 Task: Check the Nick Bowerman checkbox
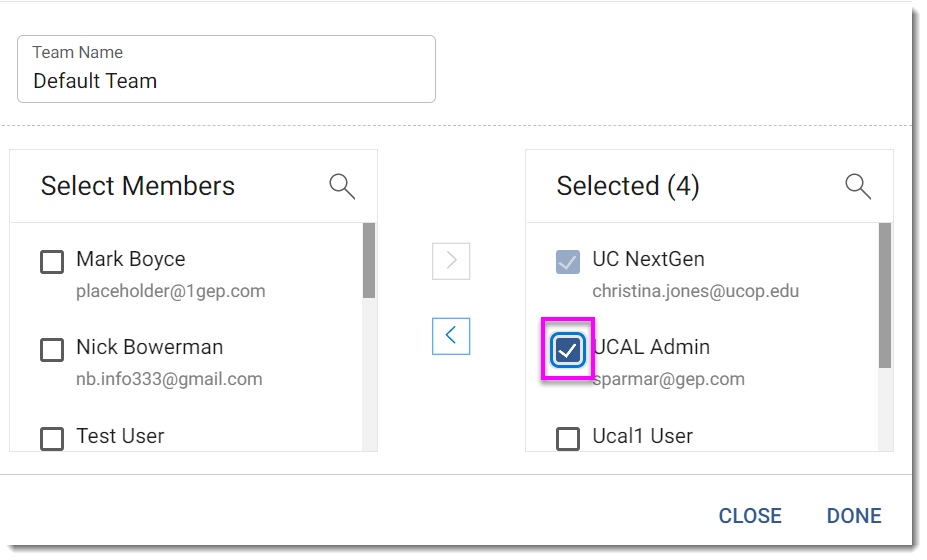(52, 350)
